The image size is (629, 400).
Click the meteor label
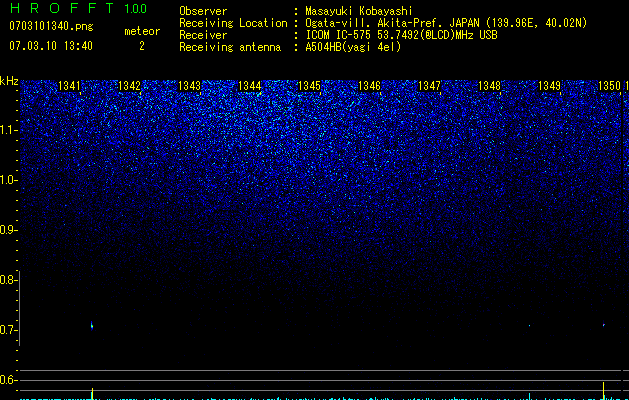(142, 31)
